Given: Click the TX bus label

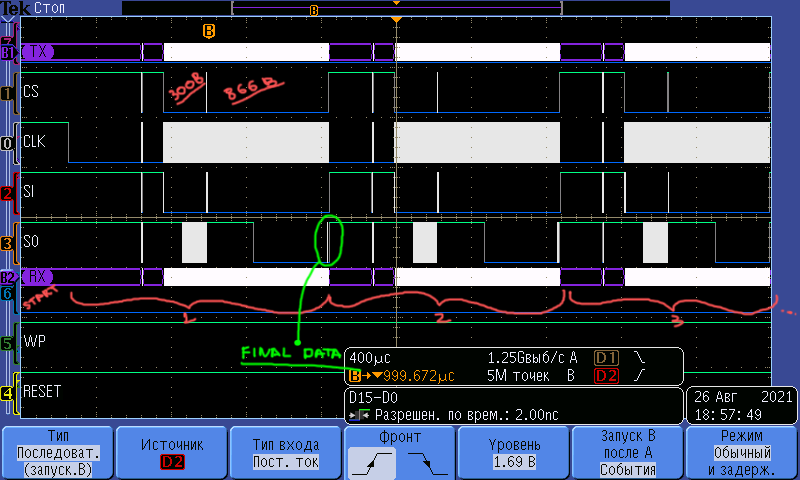Looking at the screenshot, I should [x=38, y=52].
